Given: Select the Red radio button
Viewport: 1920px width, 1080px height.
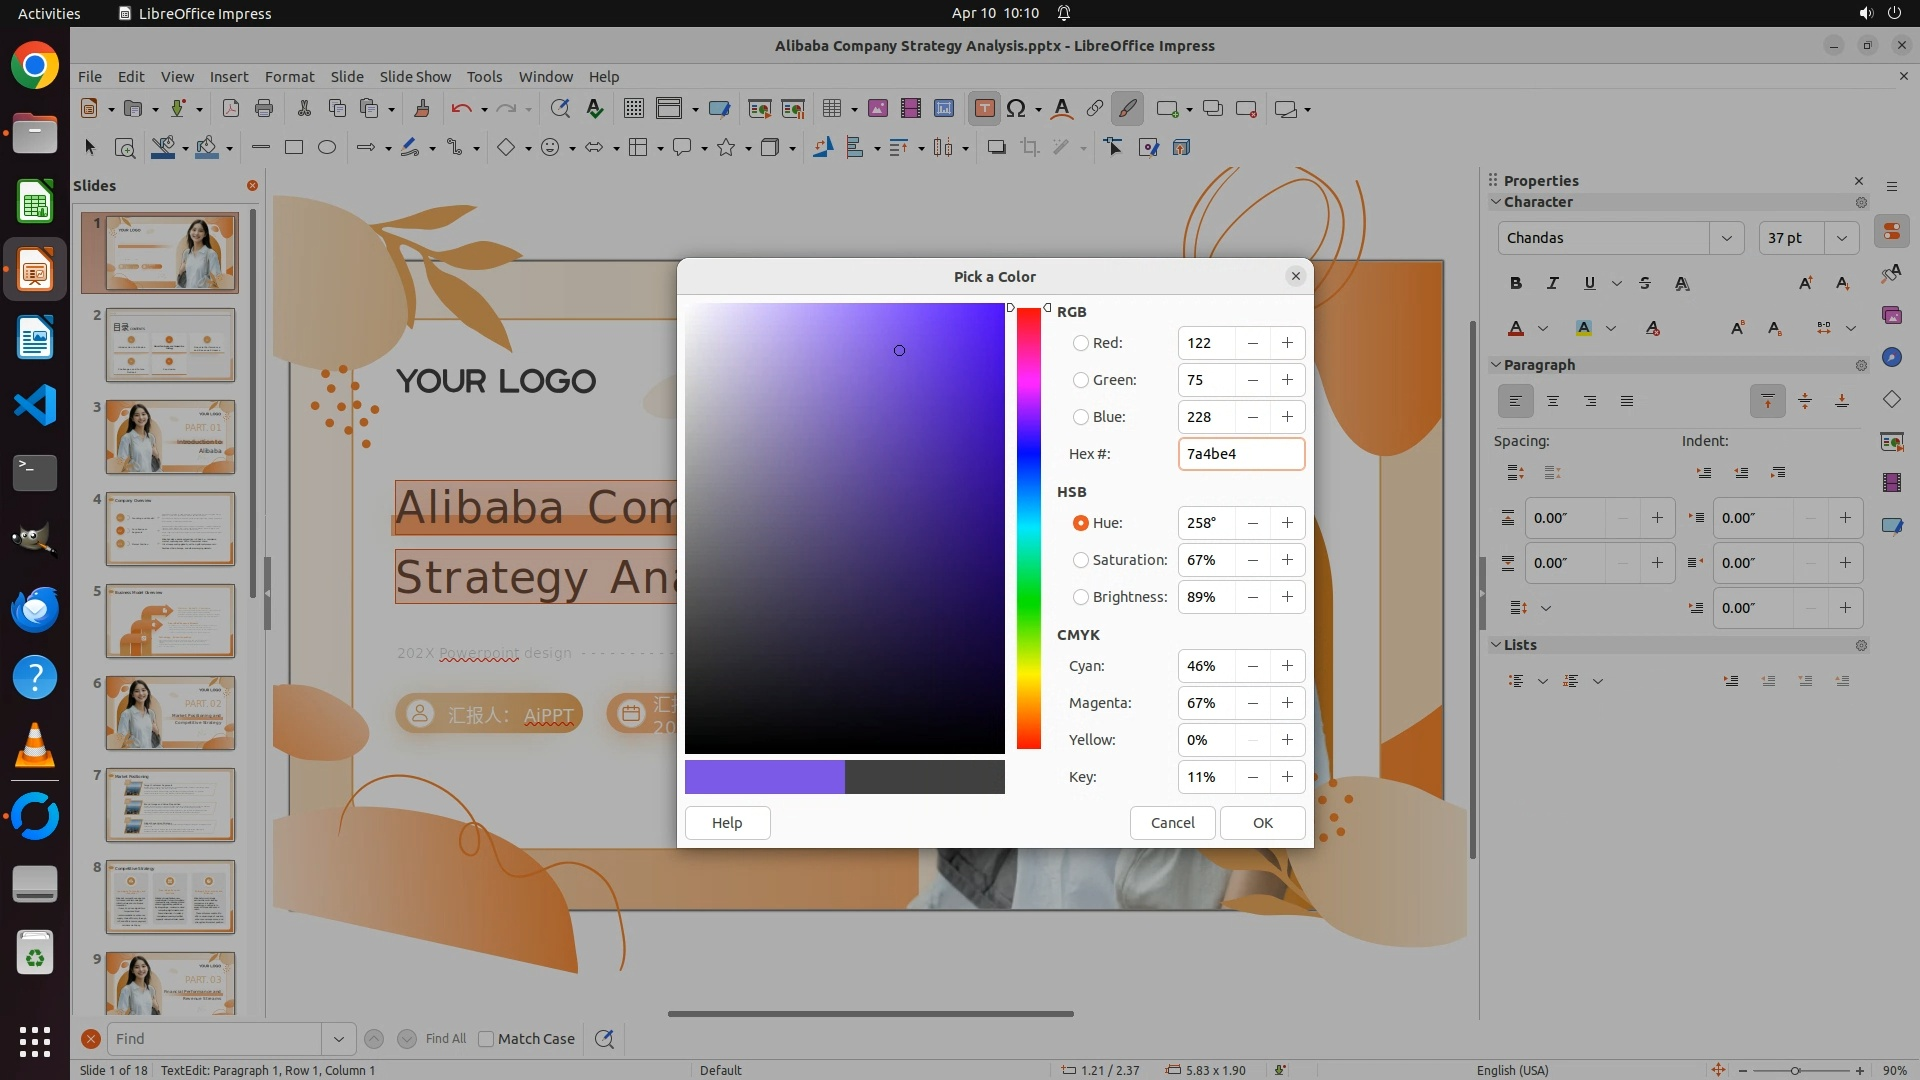Looking at the screenshot, I should coord(1080,343).
